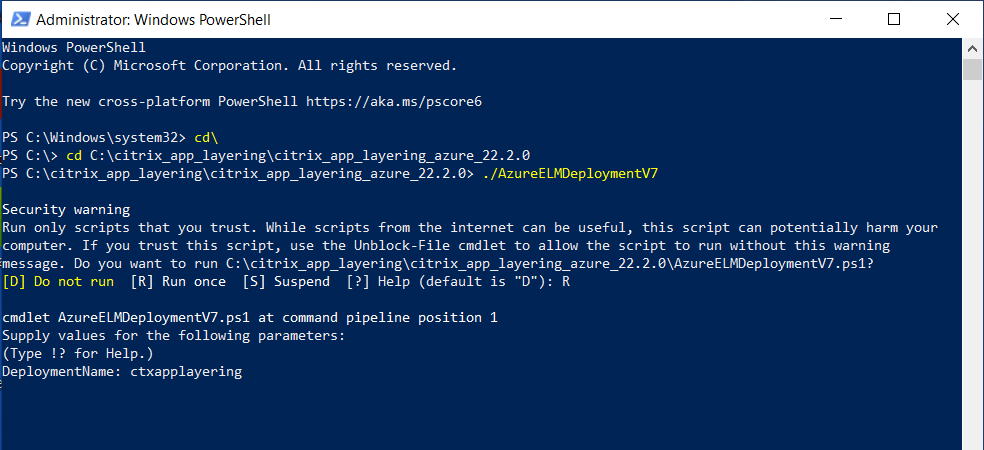This screenshot has width=984, height=450.
Task: Click the PowerShell icon in the title bar
Action: click(x=17, y=19)
